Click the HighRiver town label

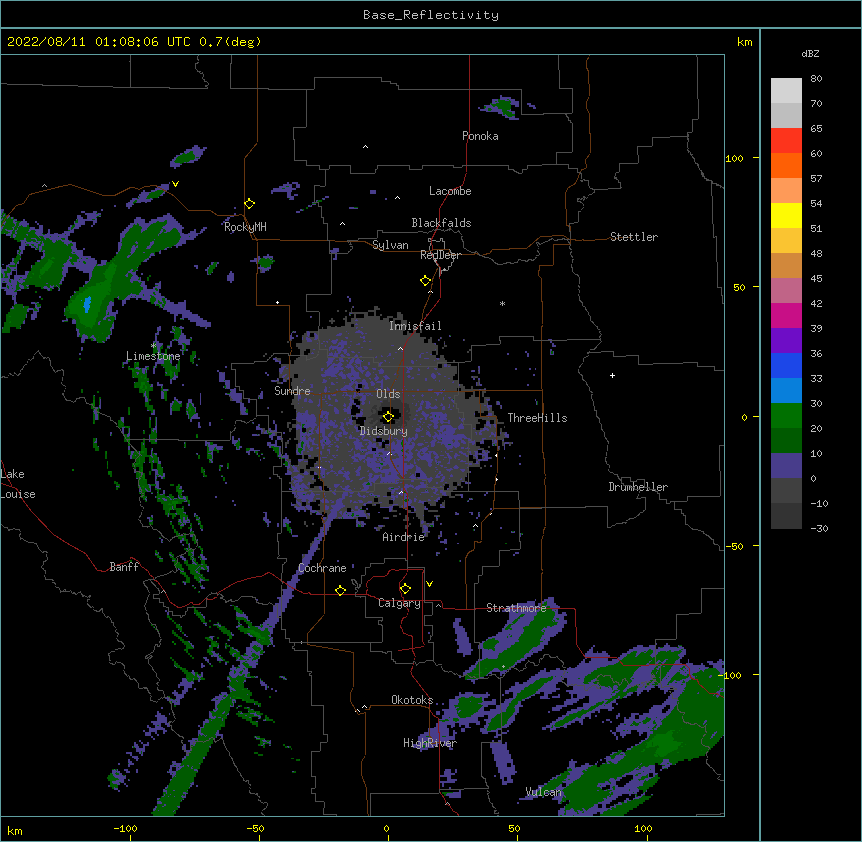tap(430, 743)
